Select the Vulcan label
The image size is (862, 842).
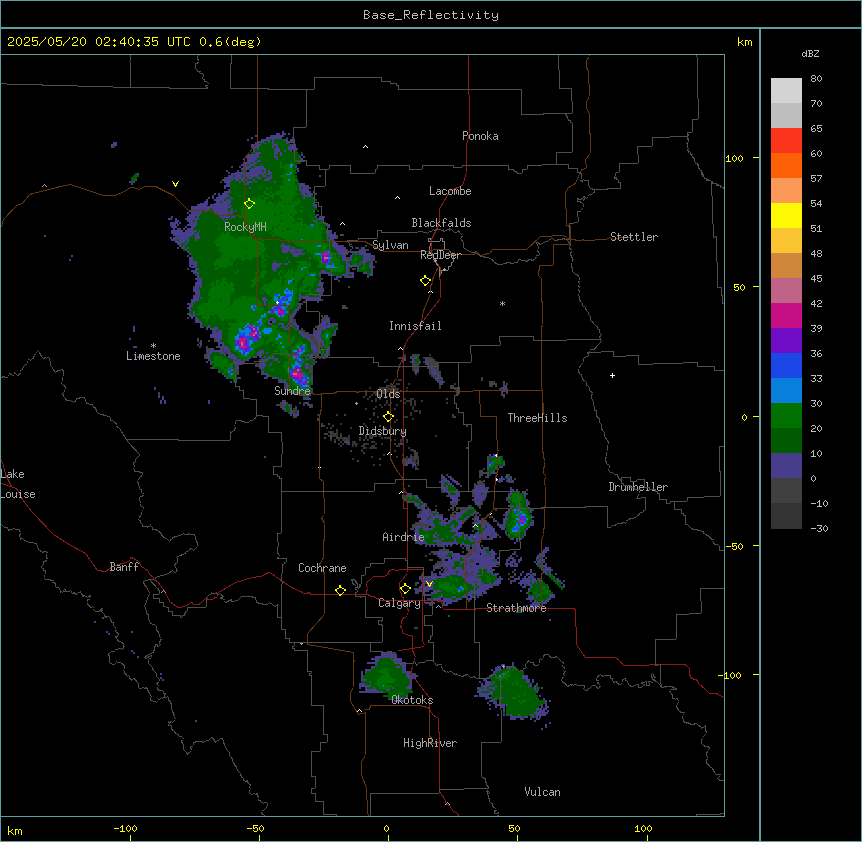543,792
